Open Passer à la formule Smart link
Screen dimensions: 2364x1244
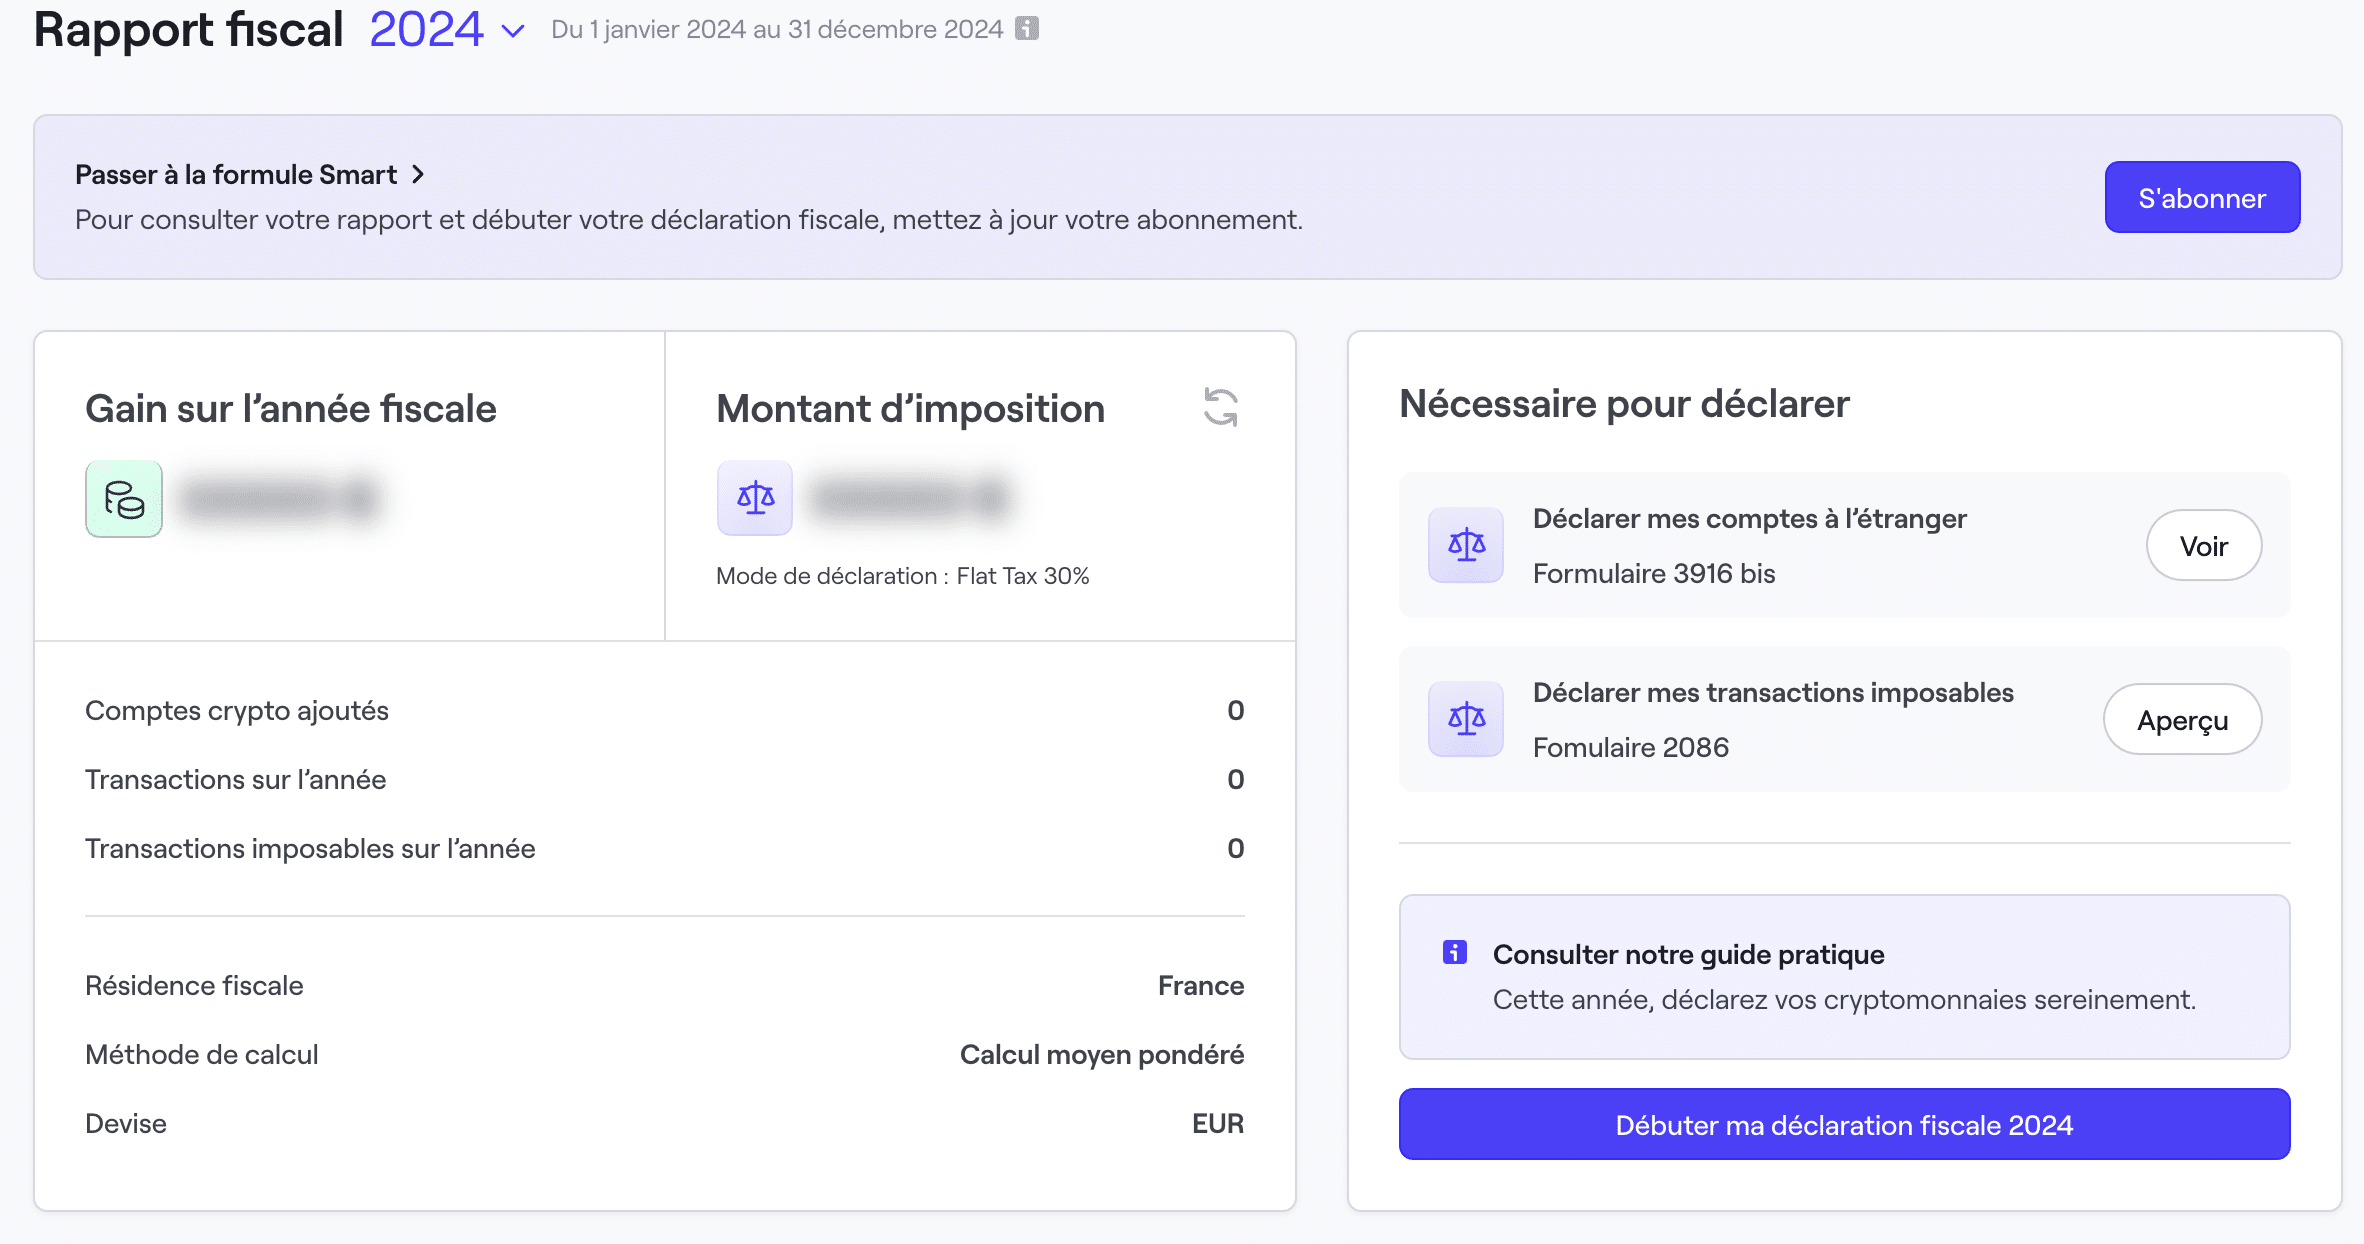(236, 174)
